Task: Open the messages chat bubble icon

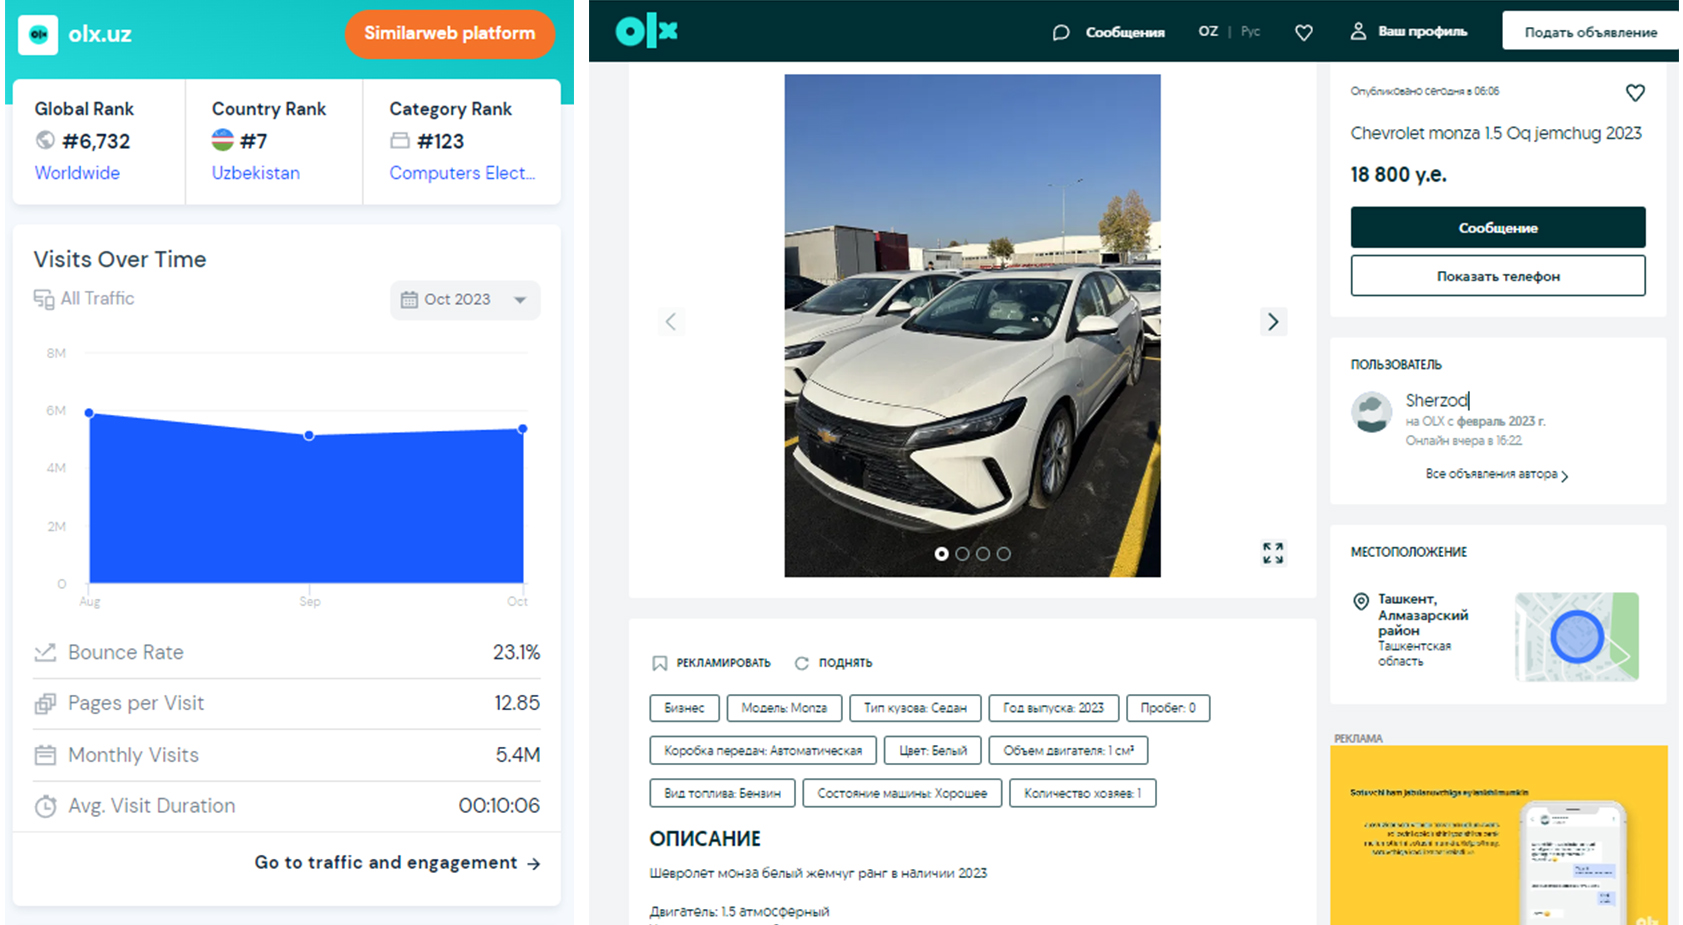Action: [x=1061, y=32]
